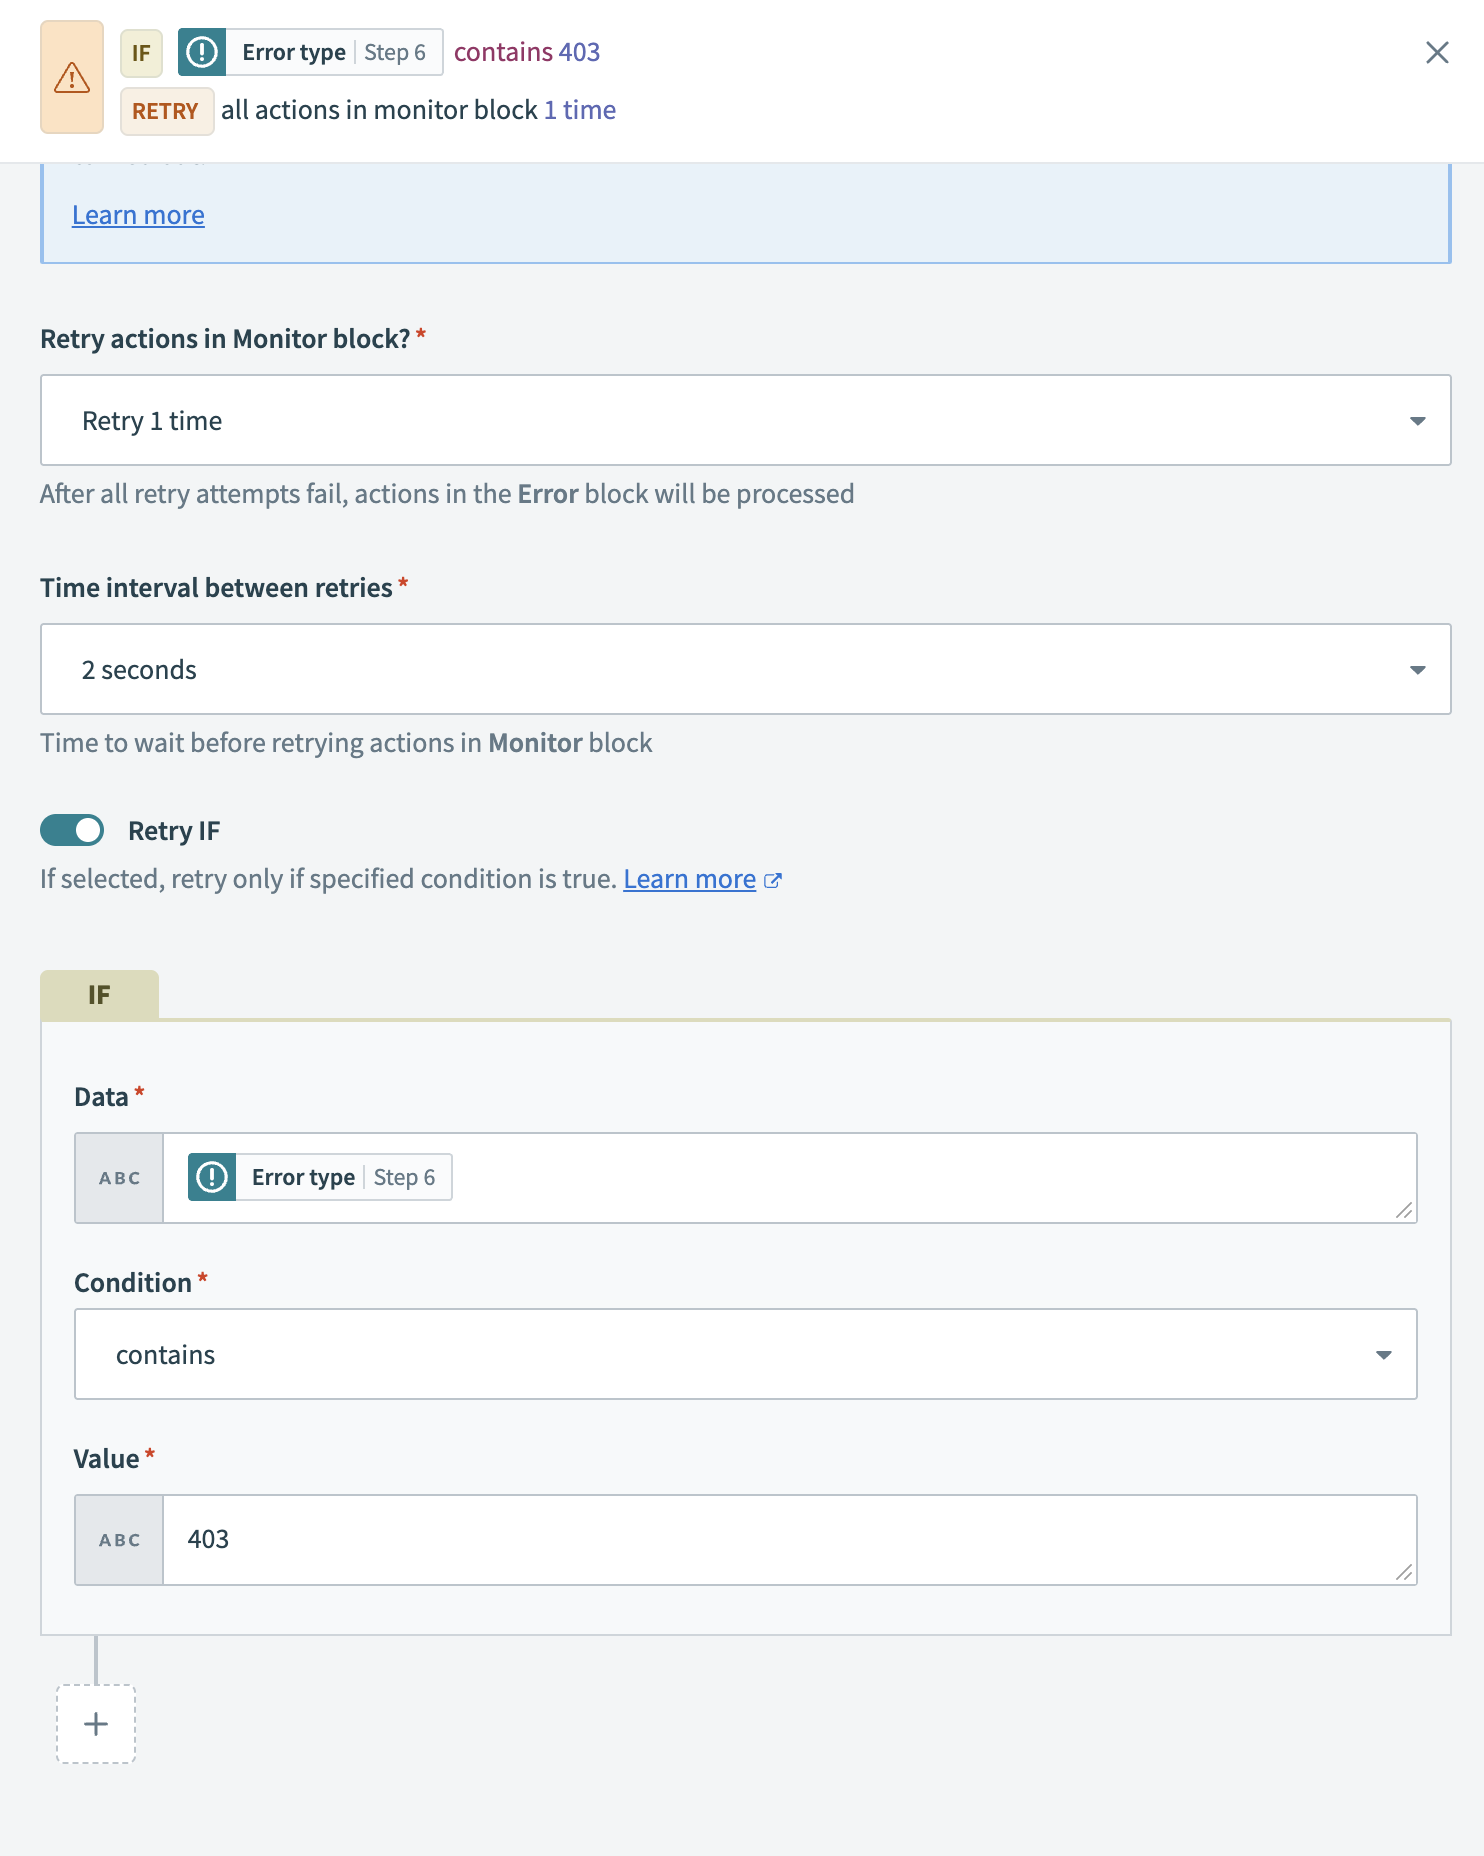
Task: Toggle the Retry IF switch off
Action: [72, 830]
